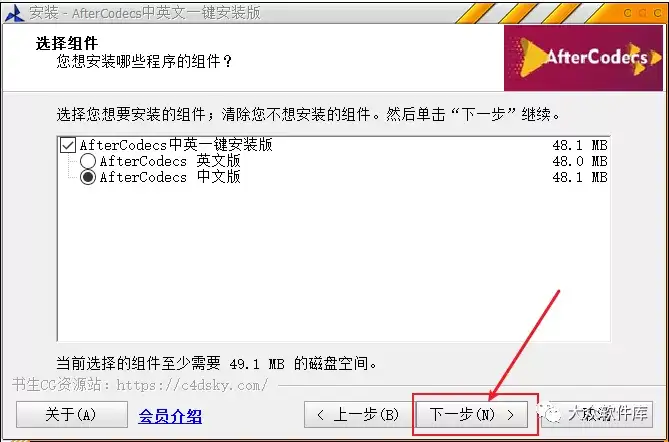
Task: Click the large yellow play triangle in logo
Action: (534, 57)
